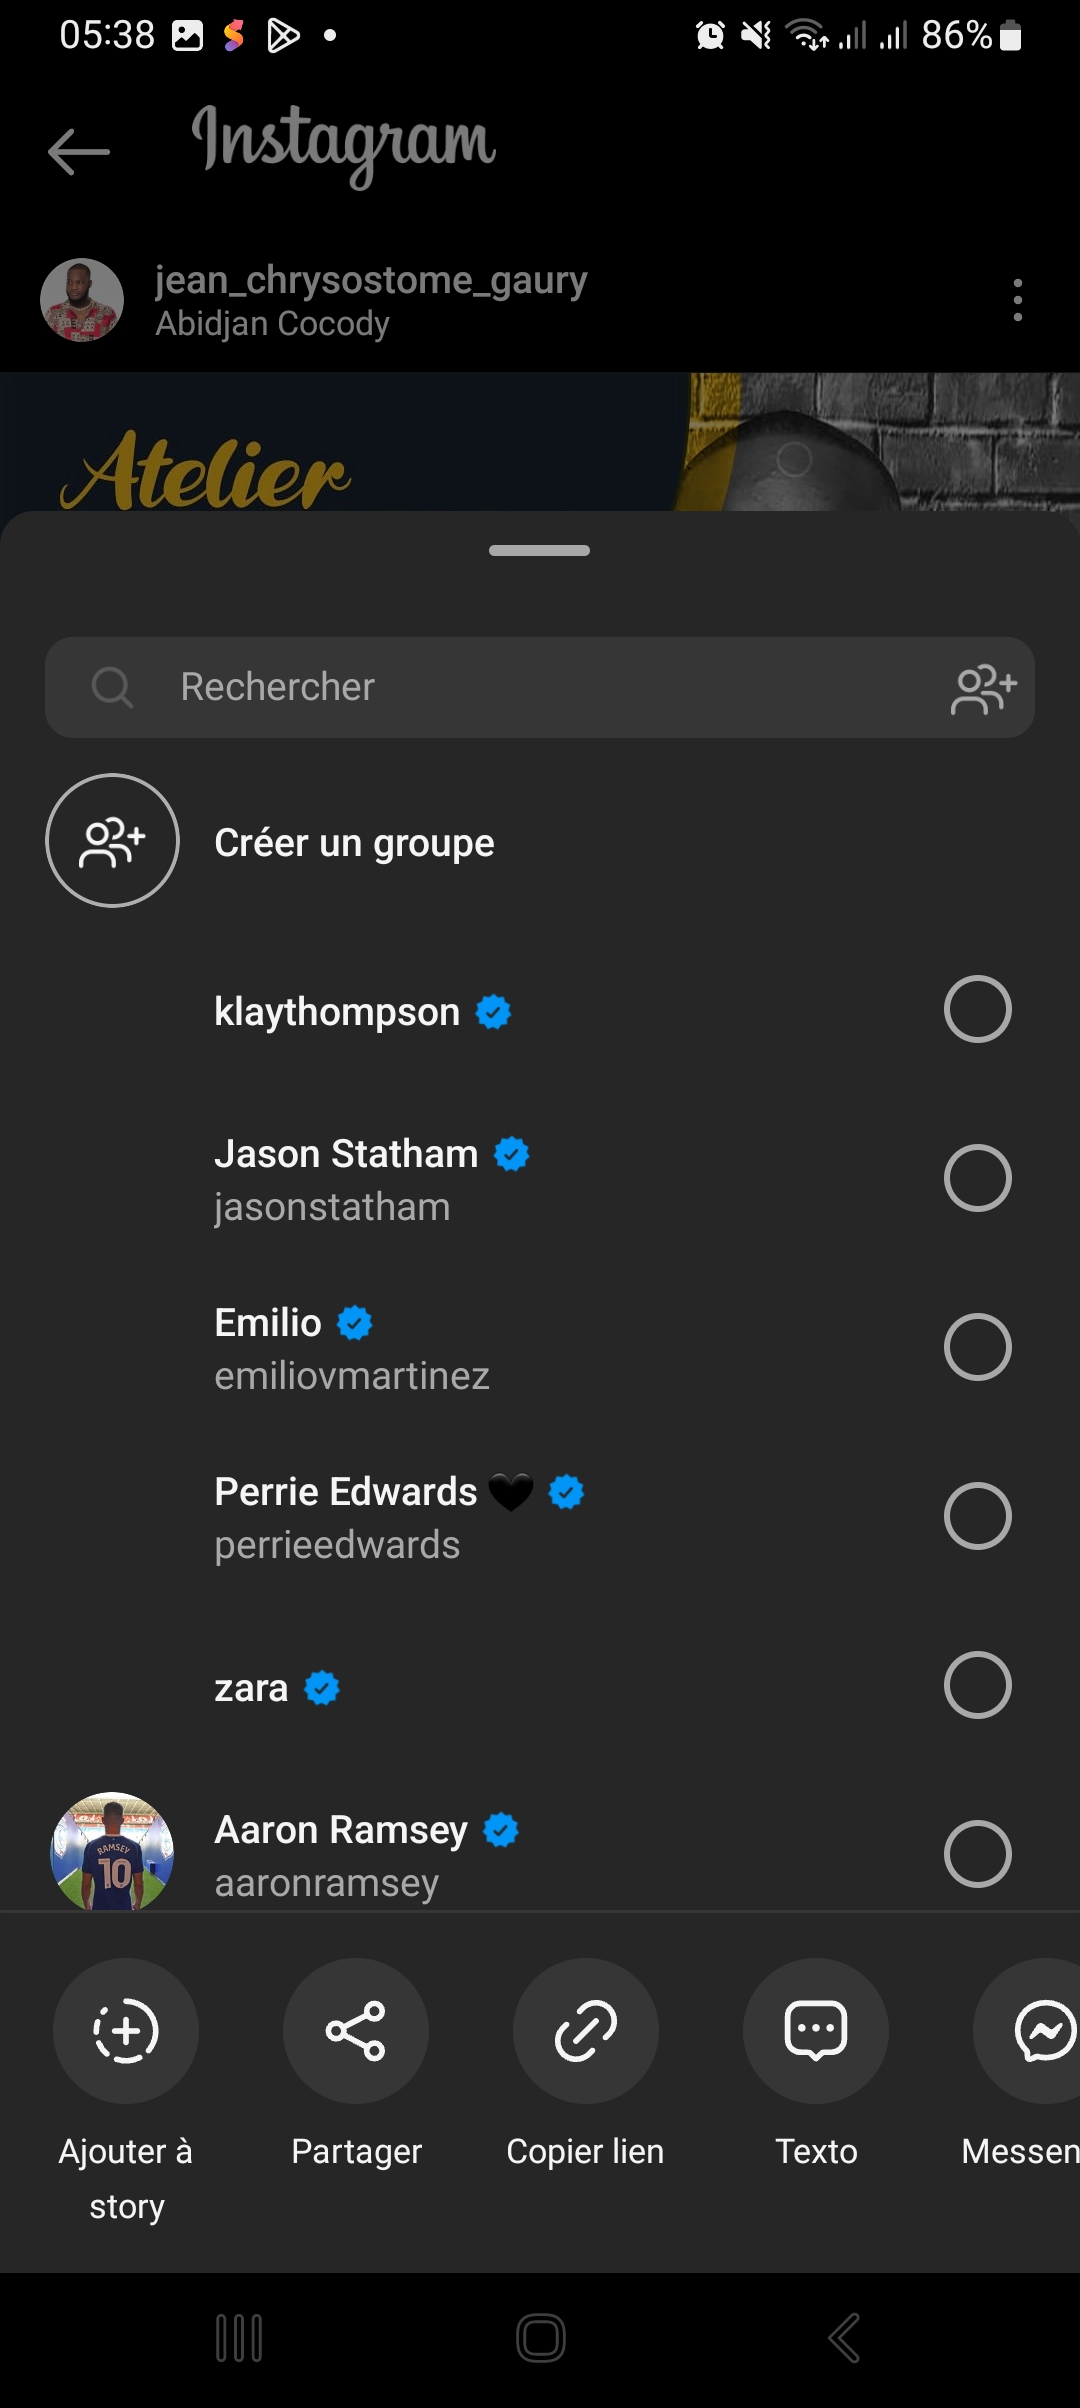
Task: Tap the Créer un groupe label
Action: [354, 843]
